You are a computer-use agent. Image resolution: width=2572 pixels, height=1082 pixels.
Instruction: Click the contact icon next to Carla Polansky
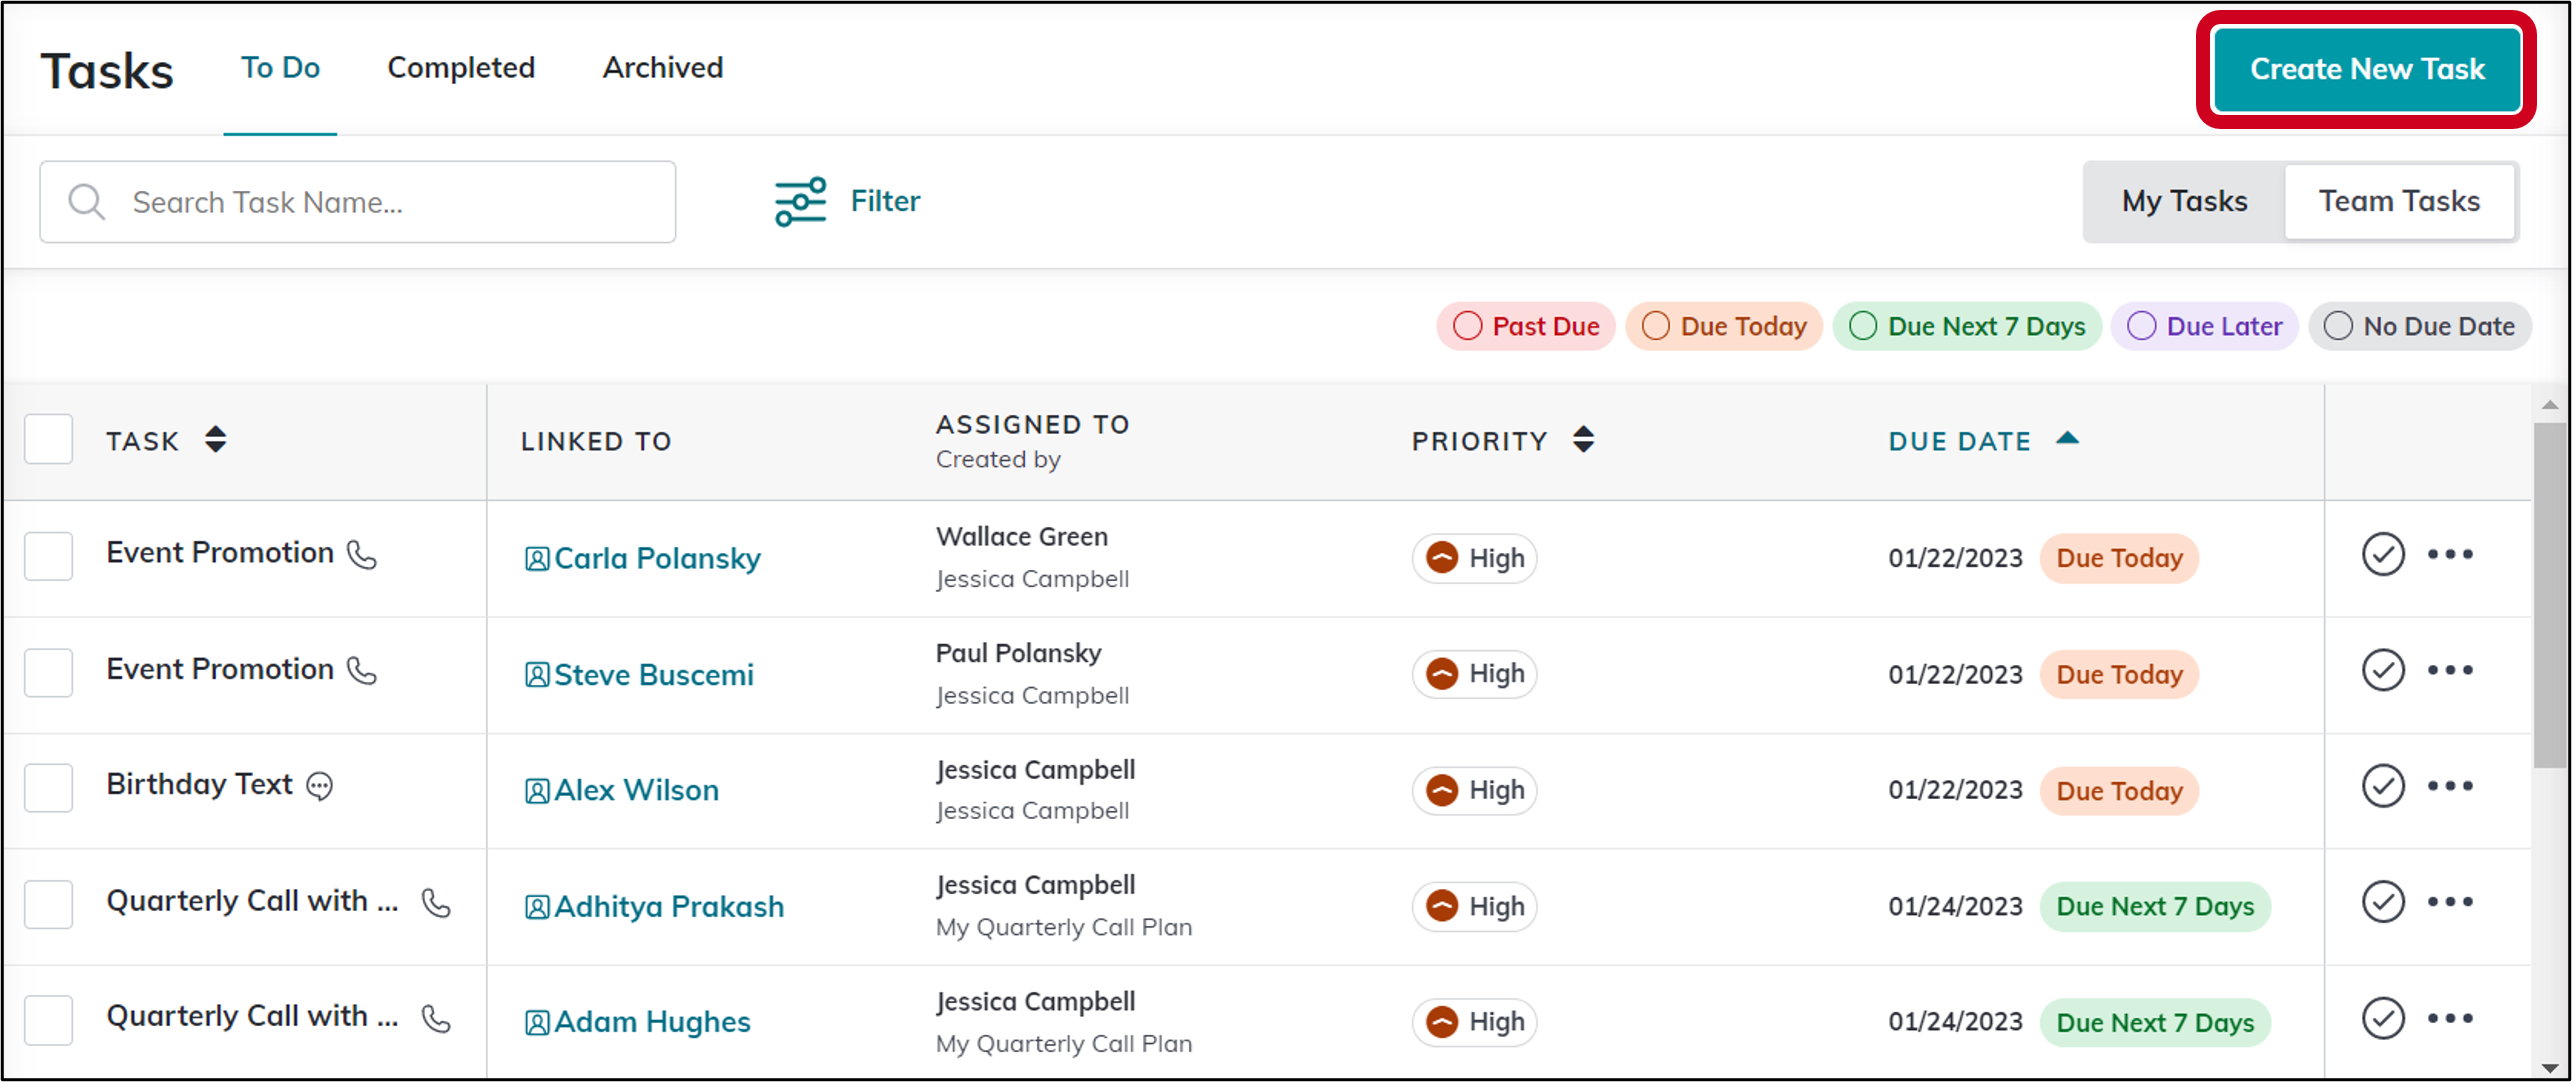click(536, 558)
